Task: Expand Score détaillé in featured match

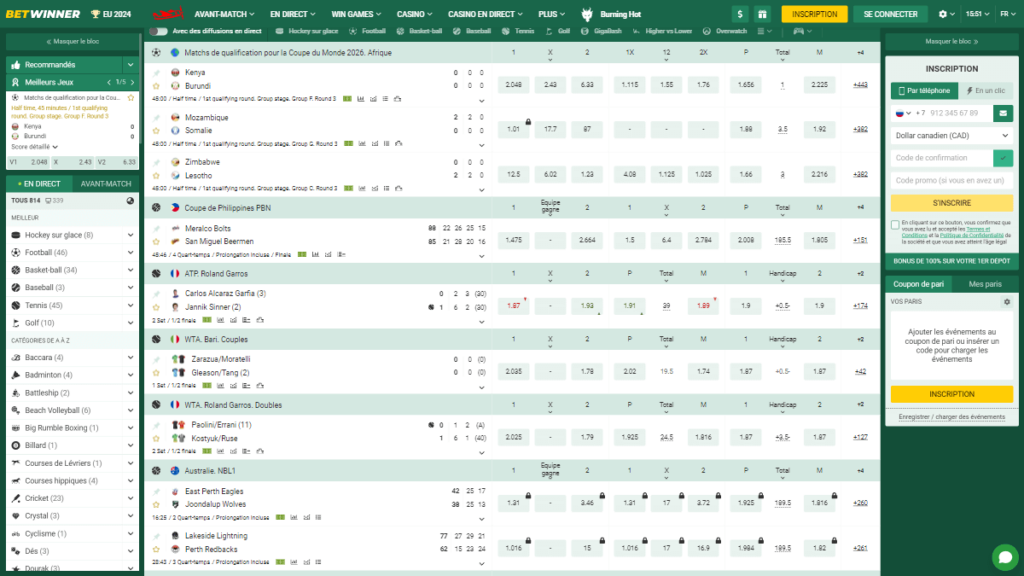Action: tap(34, 147)
